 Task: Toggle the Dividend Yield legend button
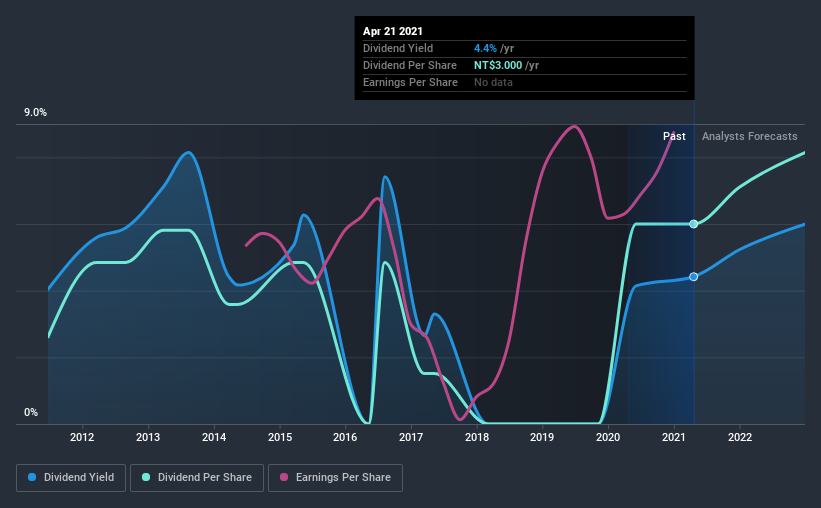pyautogui.click(x=71, y=478)
